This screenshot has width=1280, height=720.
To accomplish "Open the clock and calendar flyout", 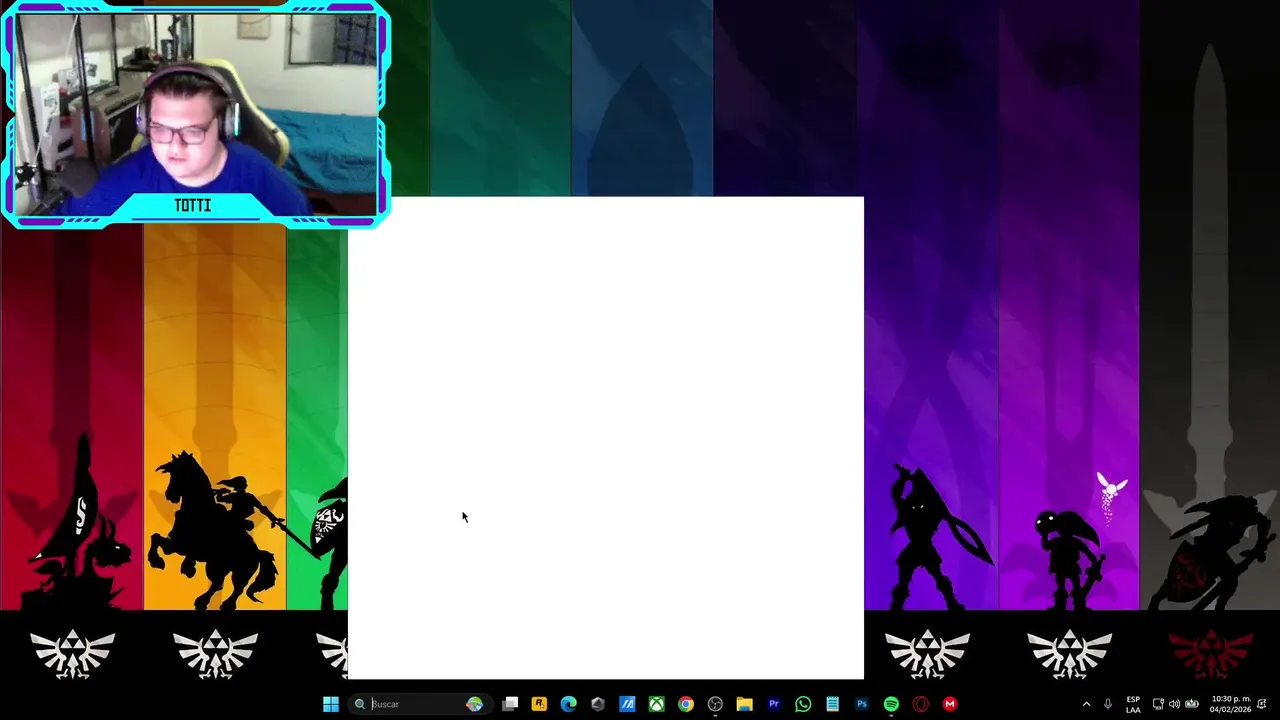I will coord(1230,704).
